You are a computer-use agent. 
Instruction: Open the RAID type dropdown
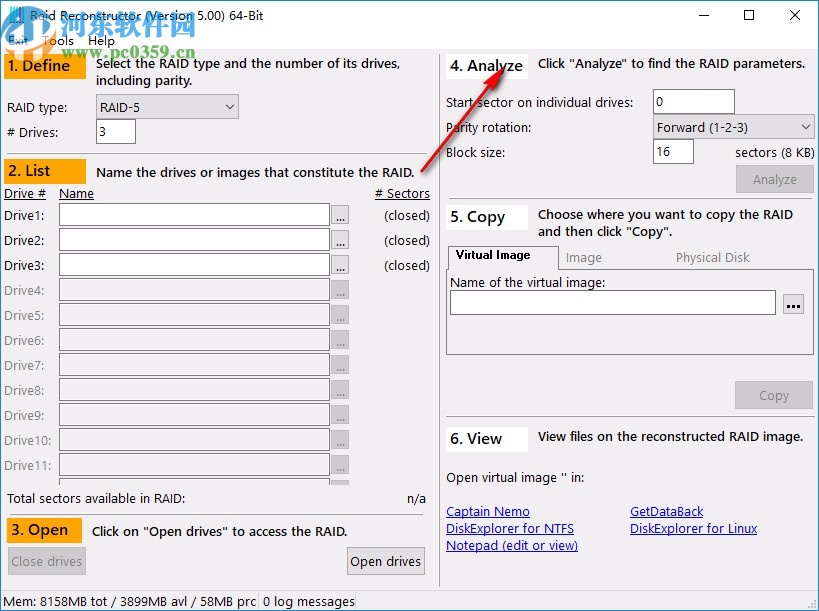(167, 107)
